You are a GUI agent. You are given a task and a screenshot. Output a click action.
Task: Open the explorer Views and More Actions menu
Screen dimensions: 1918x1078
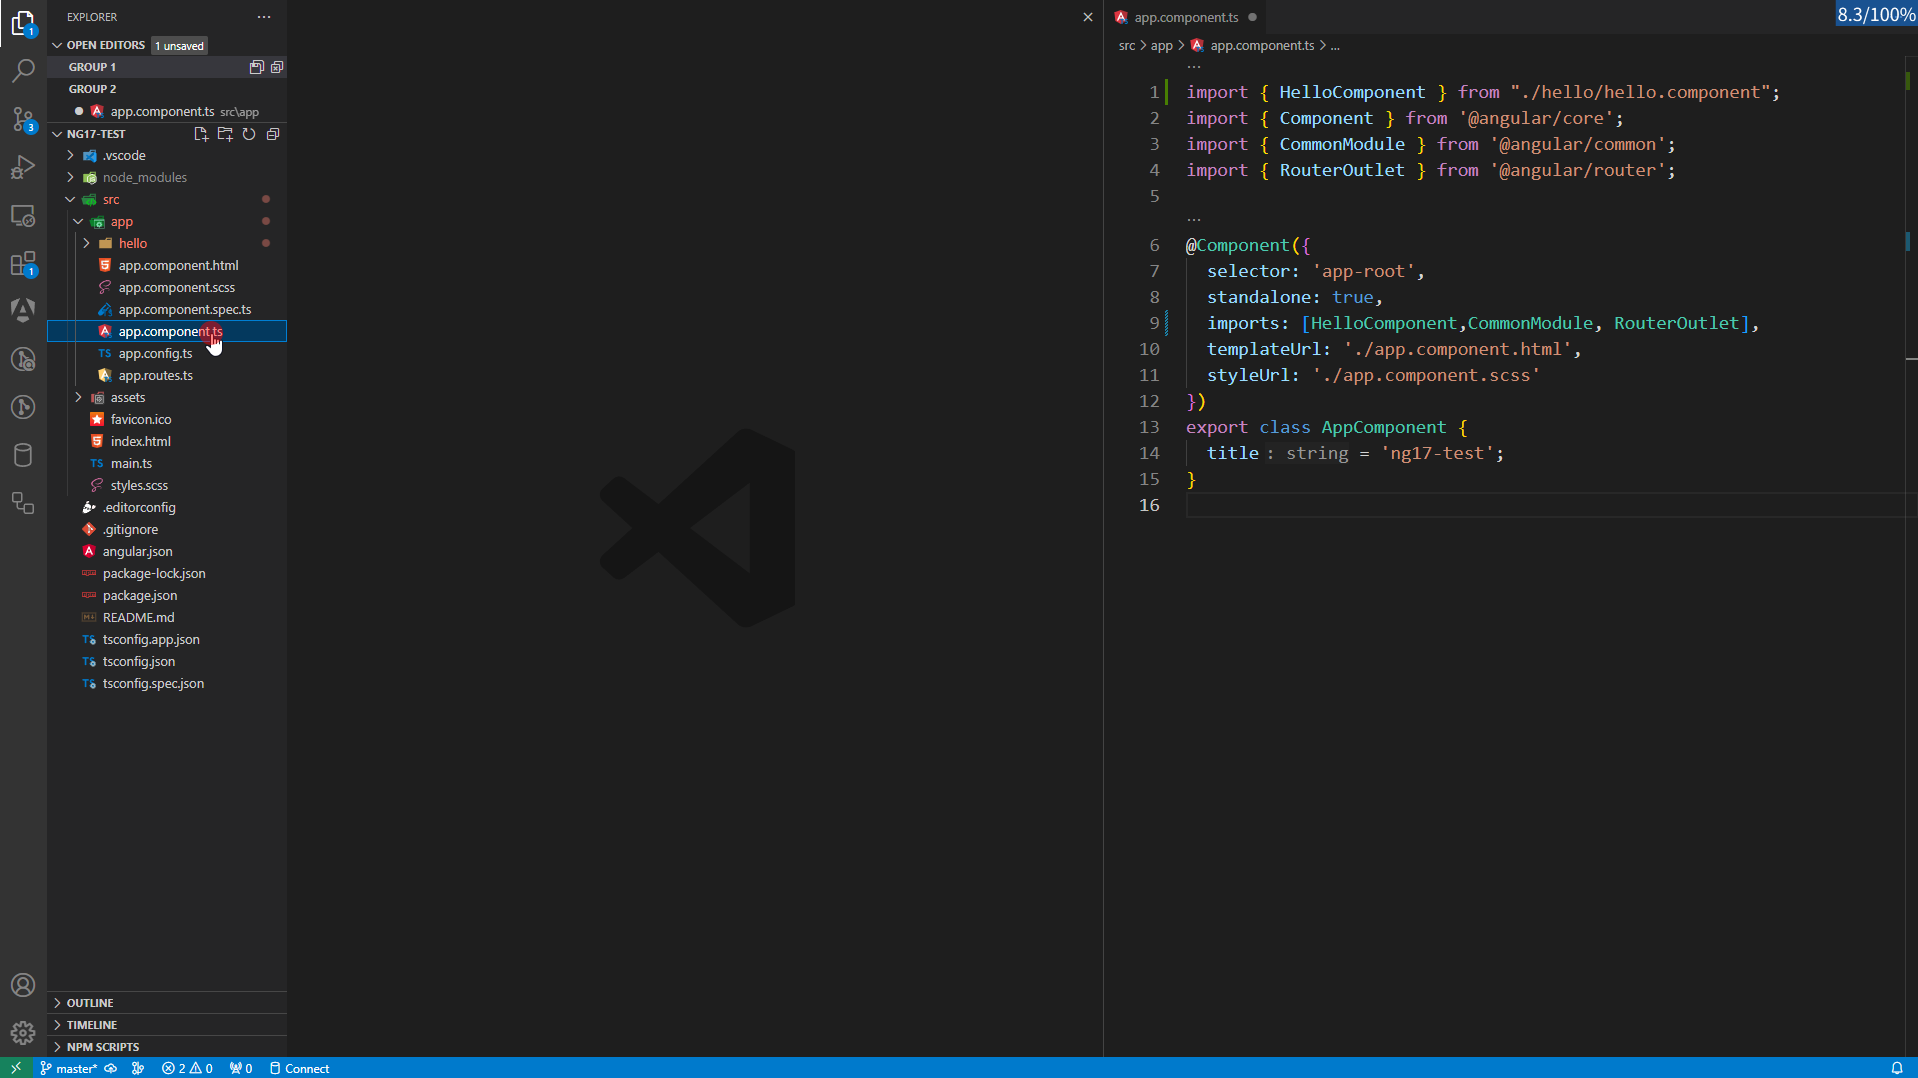point(264,17)
